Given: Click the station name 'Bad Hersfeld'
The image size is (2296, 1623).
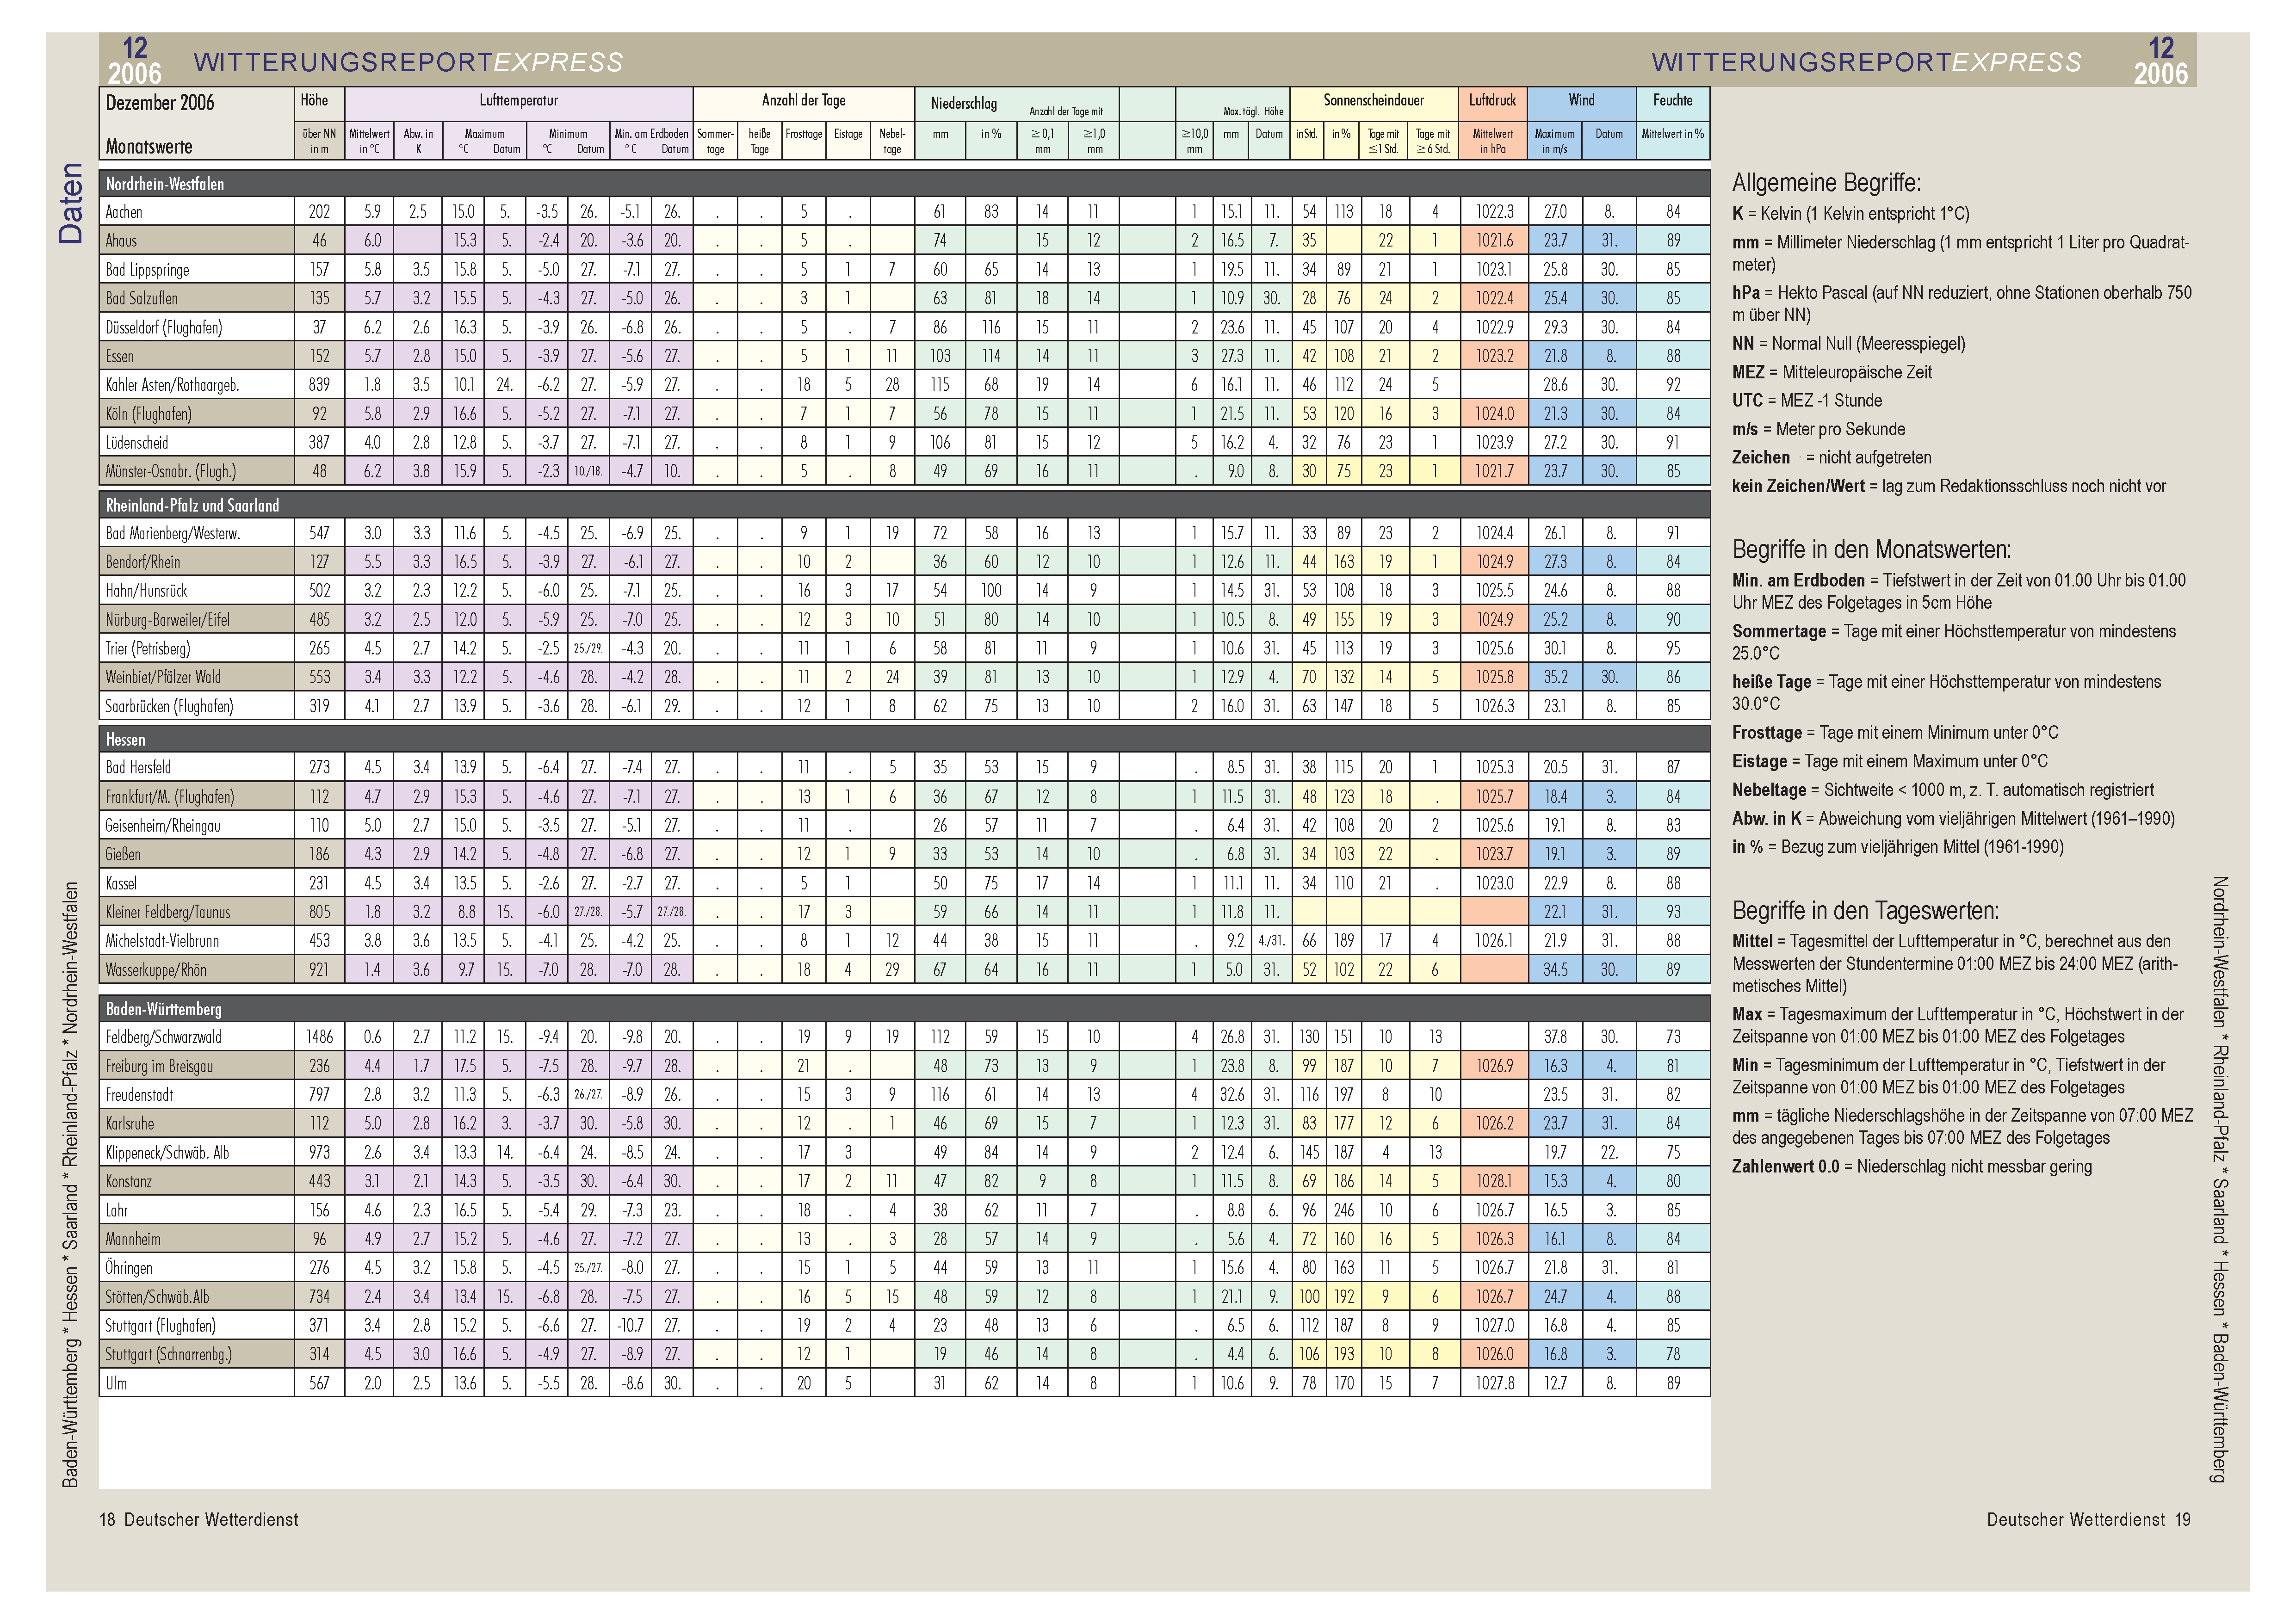Looking at the screenshot, I should pos(138,767).
